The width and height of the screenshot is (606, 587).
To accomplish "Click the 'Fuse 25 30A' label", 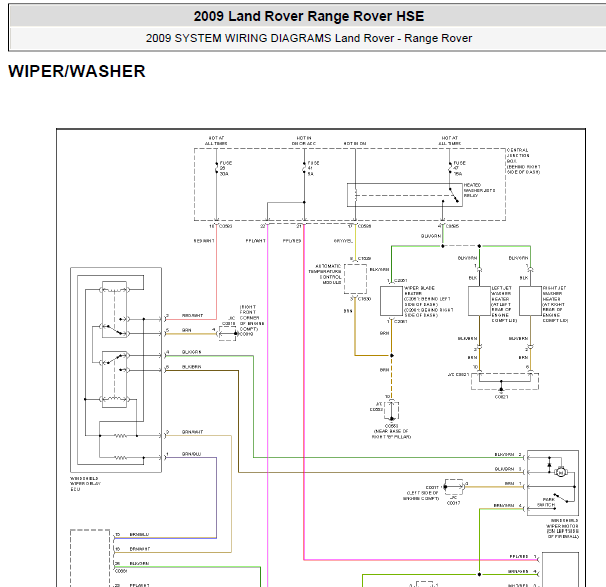I will [x=226, y=168].
